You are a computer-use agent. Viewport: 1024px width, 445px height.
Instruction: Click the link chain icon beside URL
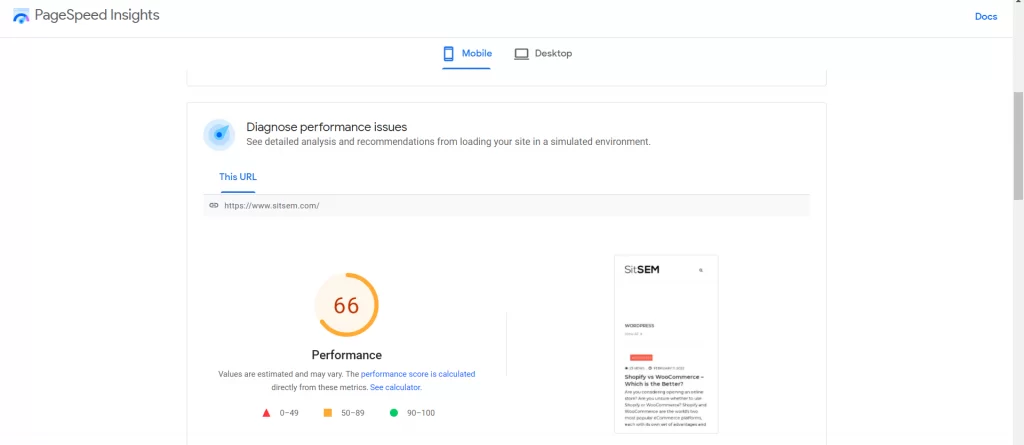214,205
